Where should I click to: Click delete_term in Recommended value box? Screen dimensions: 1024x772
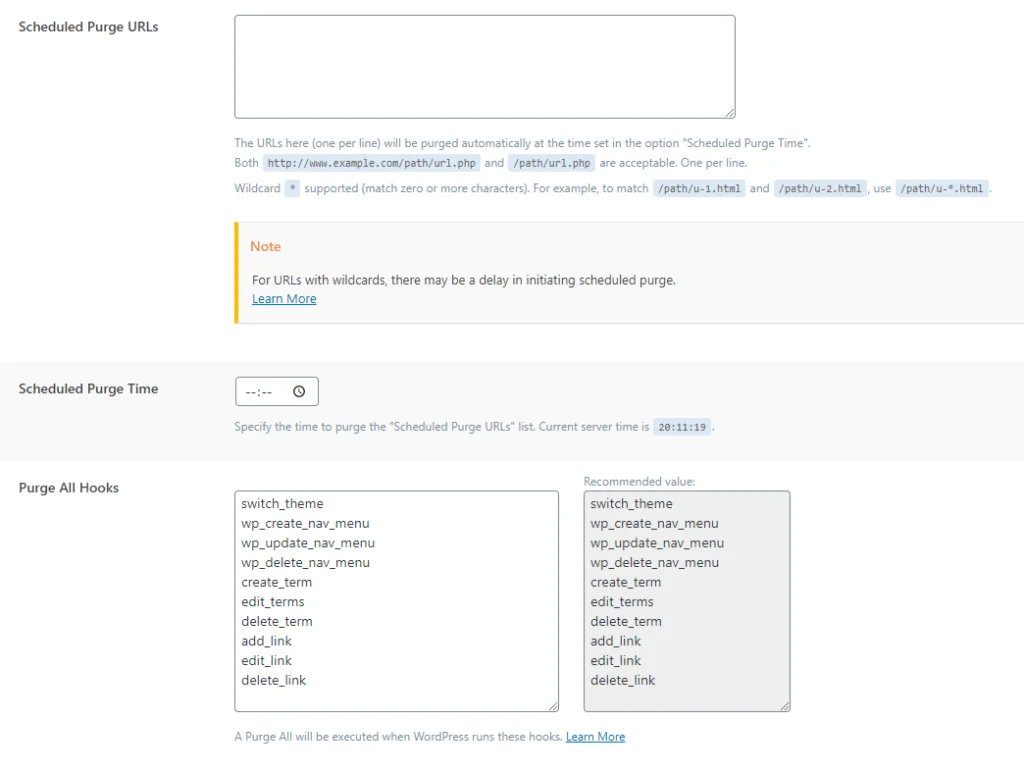[x=626, y=621]
